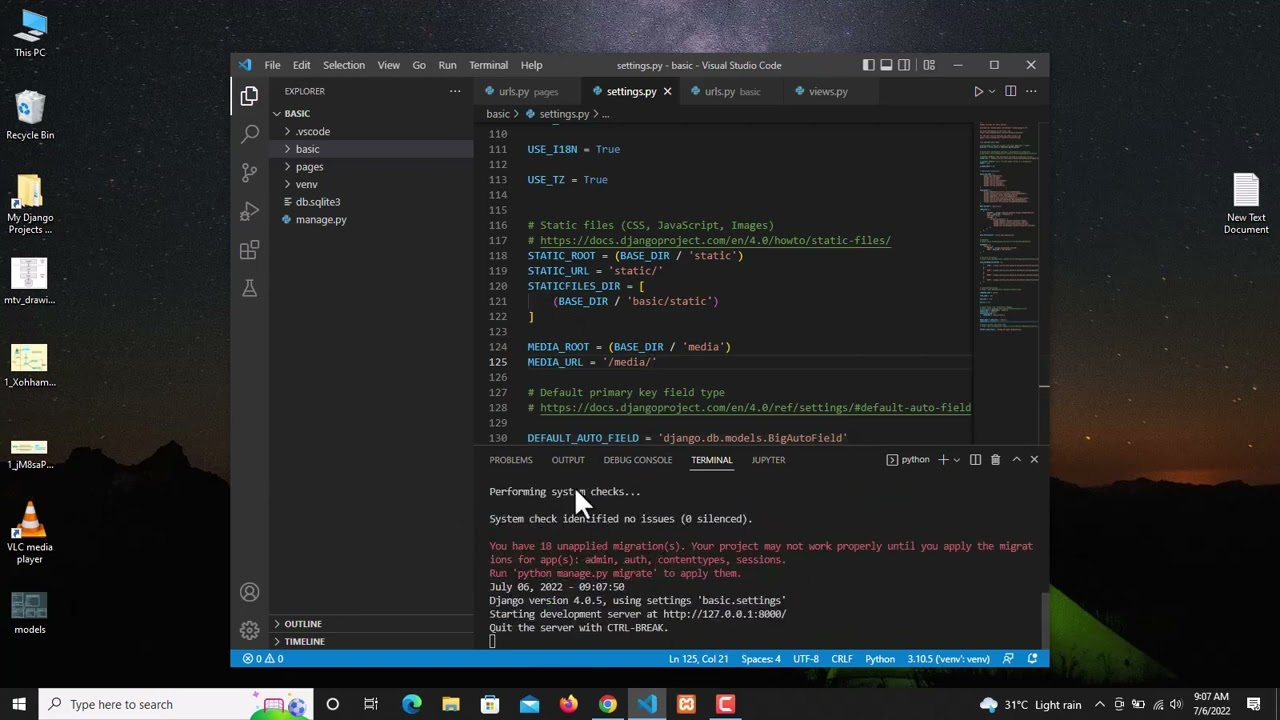Screen dimensions: 1280x720
Task: Expand the venv folder
Action: [371, 184]
